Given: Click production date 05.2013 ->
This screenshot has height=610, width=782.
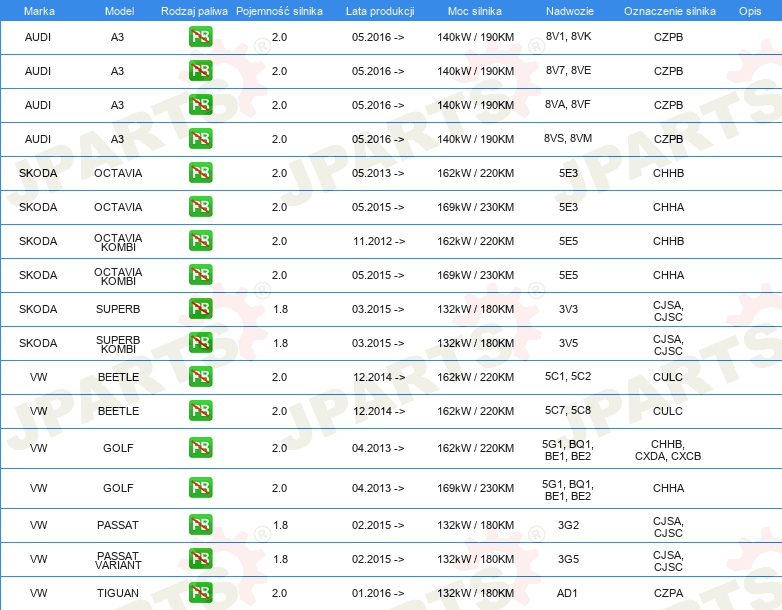Looking at the screenshot, I should (378, 173).
